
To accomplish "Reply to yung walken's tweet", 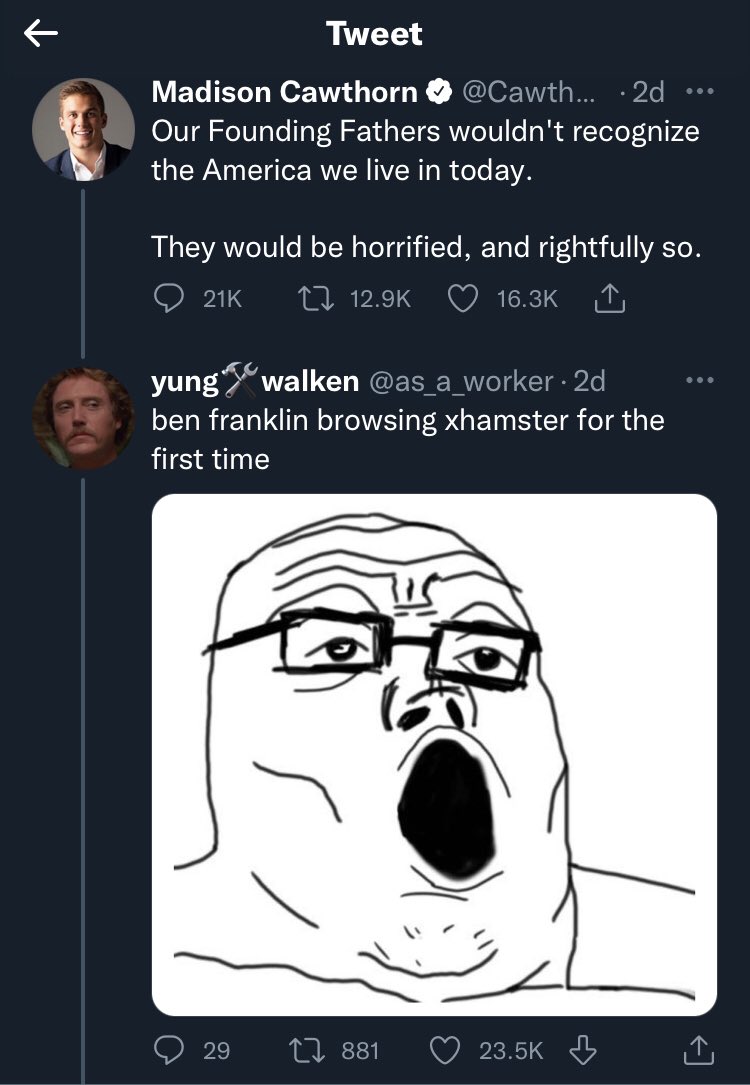I will pyautogui.click(x=167, y=1049).
